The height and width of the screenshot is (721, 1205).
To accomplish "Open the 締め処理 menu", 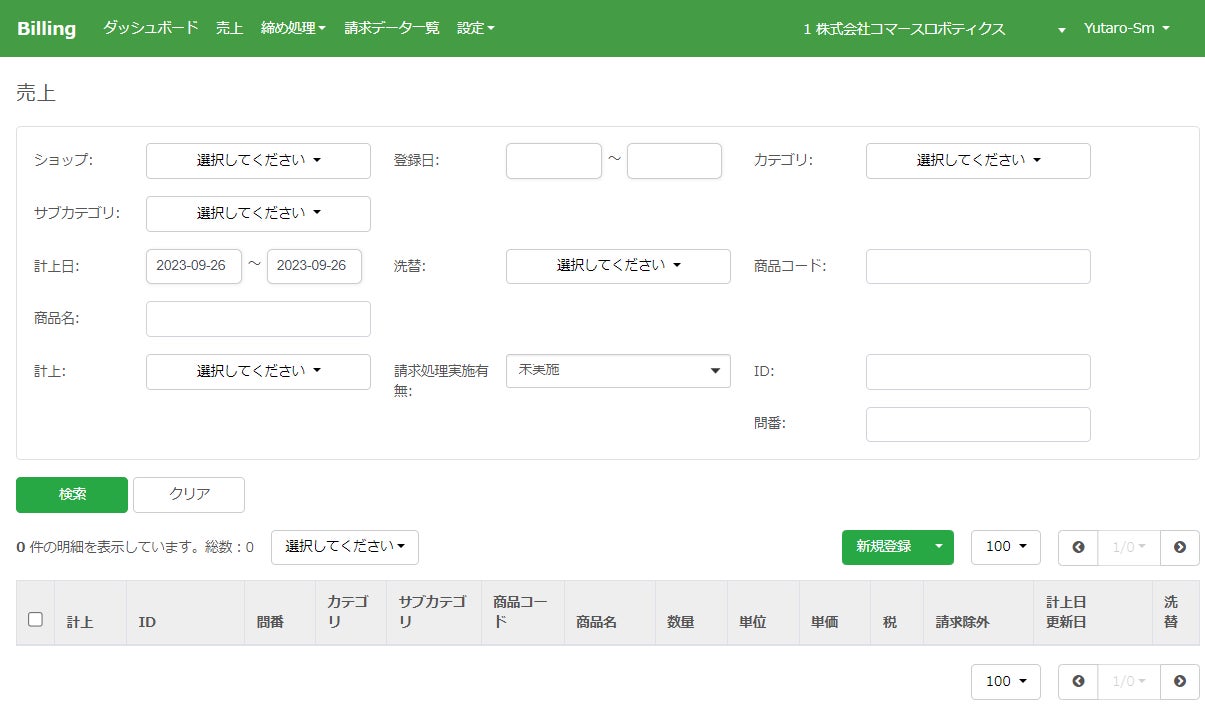I will pos(293,28).
